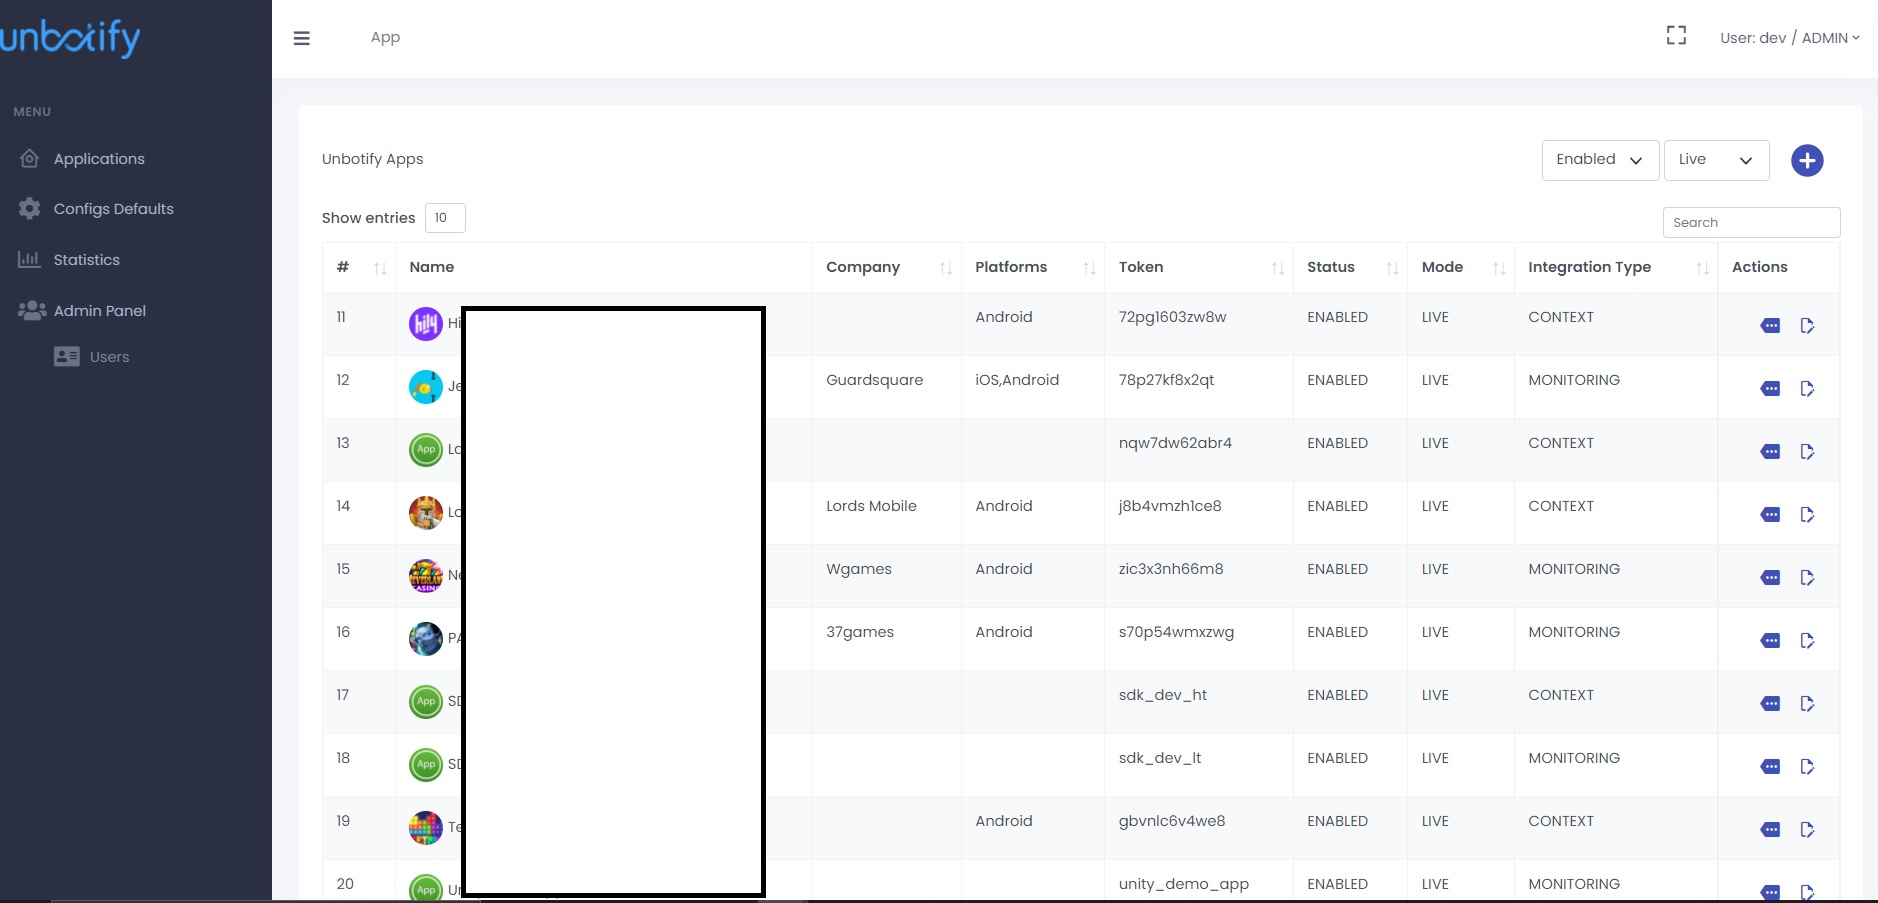Expand the User dev / ADMIN menu
This screenshot has height=903, width=1878.
[x=1789, y=38]
